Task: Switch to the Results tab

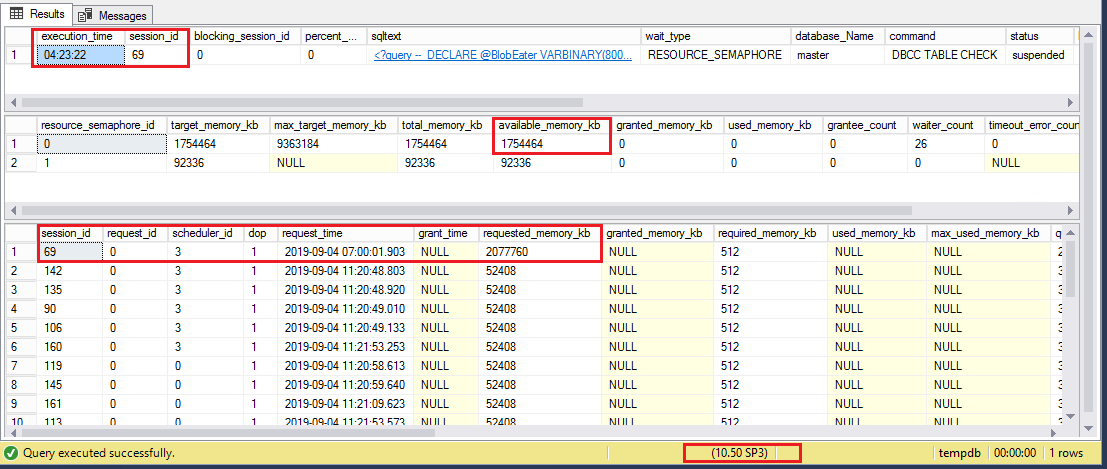Action: point(37,13)
